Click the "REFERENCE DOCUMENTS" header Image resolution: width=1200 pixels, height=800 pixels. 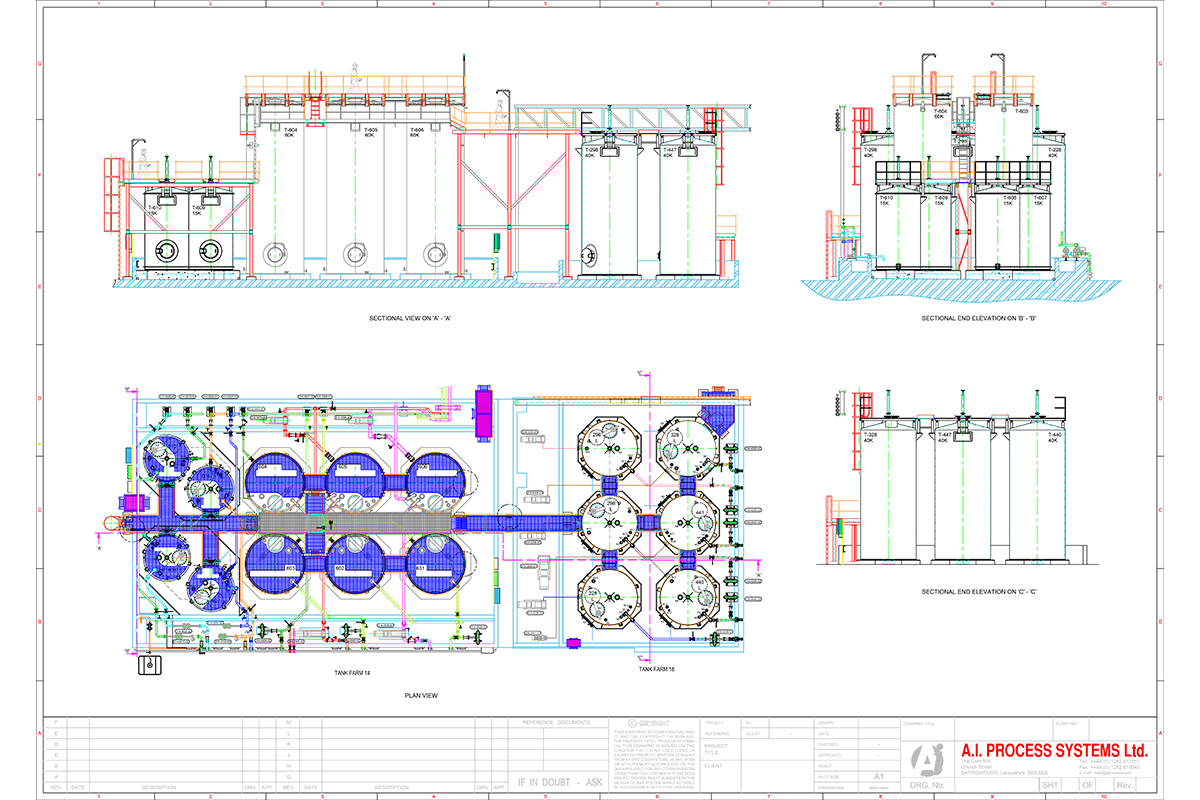(557, 722)
